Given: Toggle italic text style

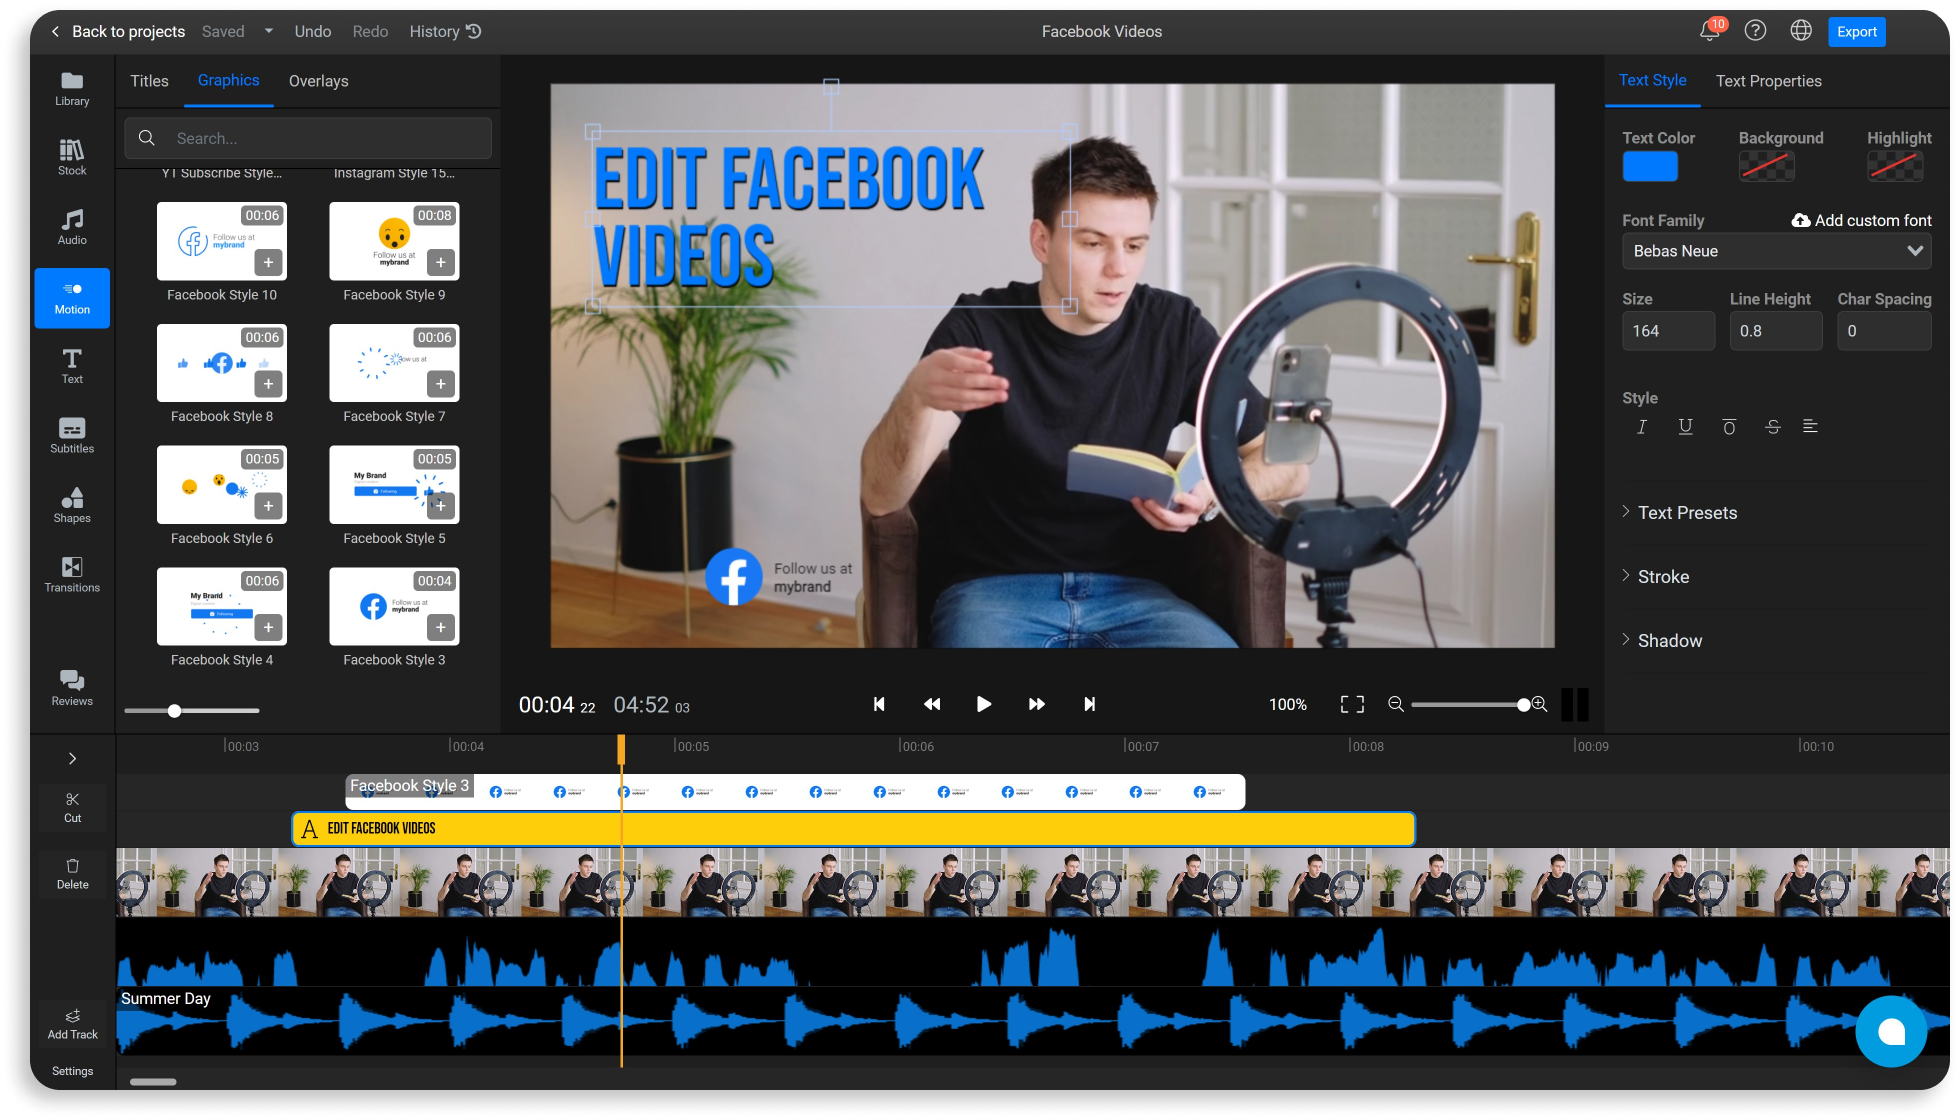Looking at the screenshot, I should 1641,427.
